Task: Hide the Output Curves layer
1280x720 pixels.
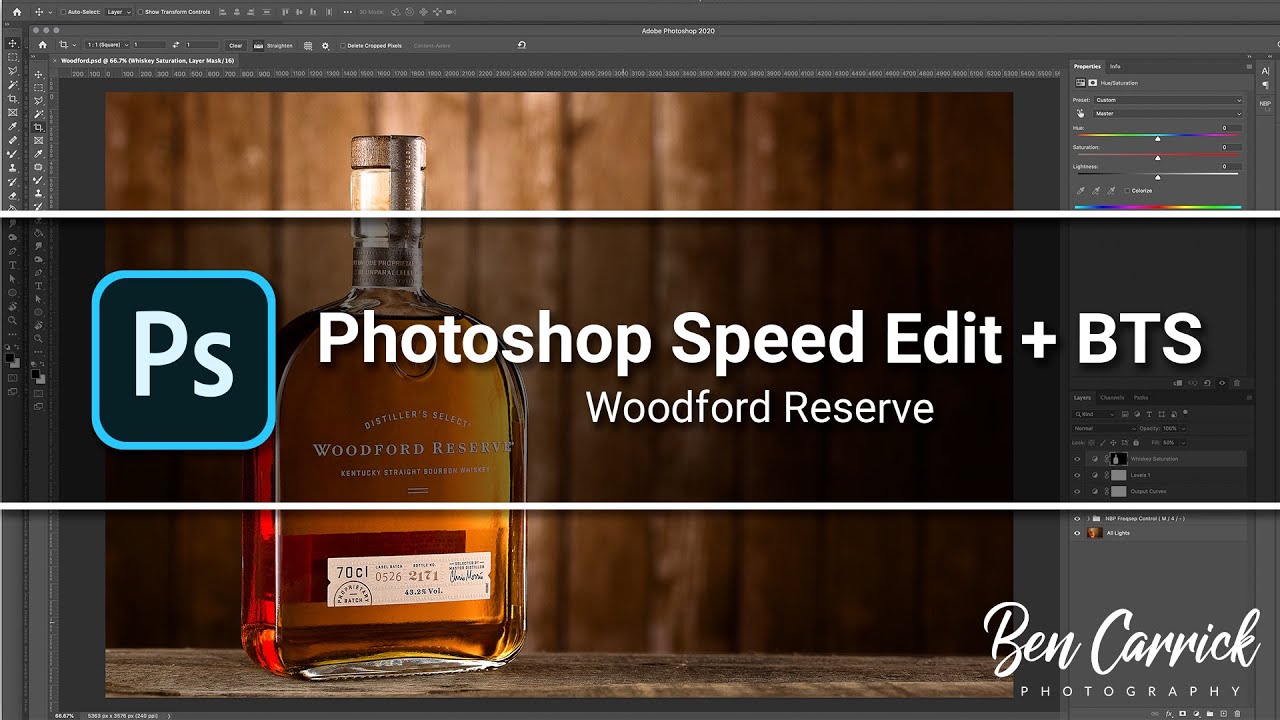Action: click(1077, 492)
